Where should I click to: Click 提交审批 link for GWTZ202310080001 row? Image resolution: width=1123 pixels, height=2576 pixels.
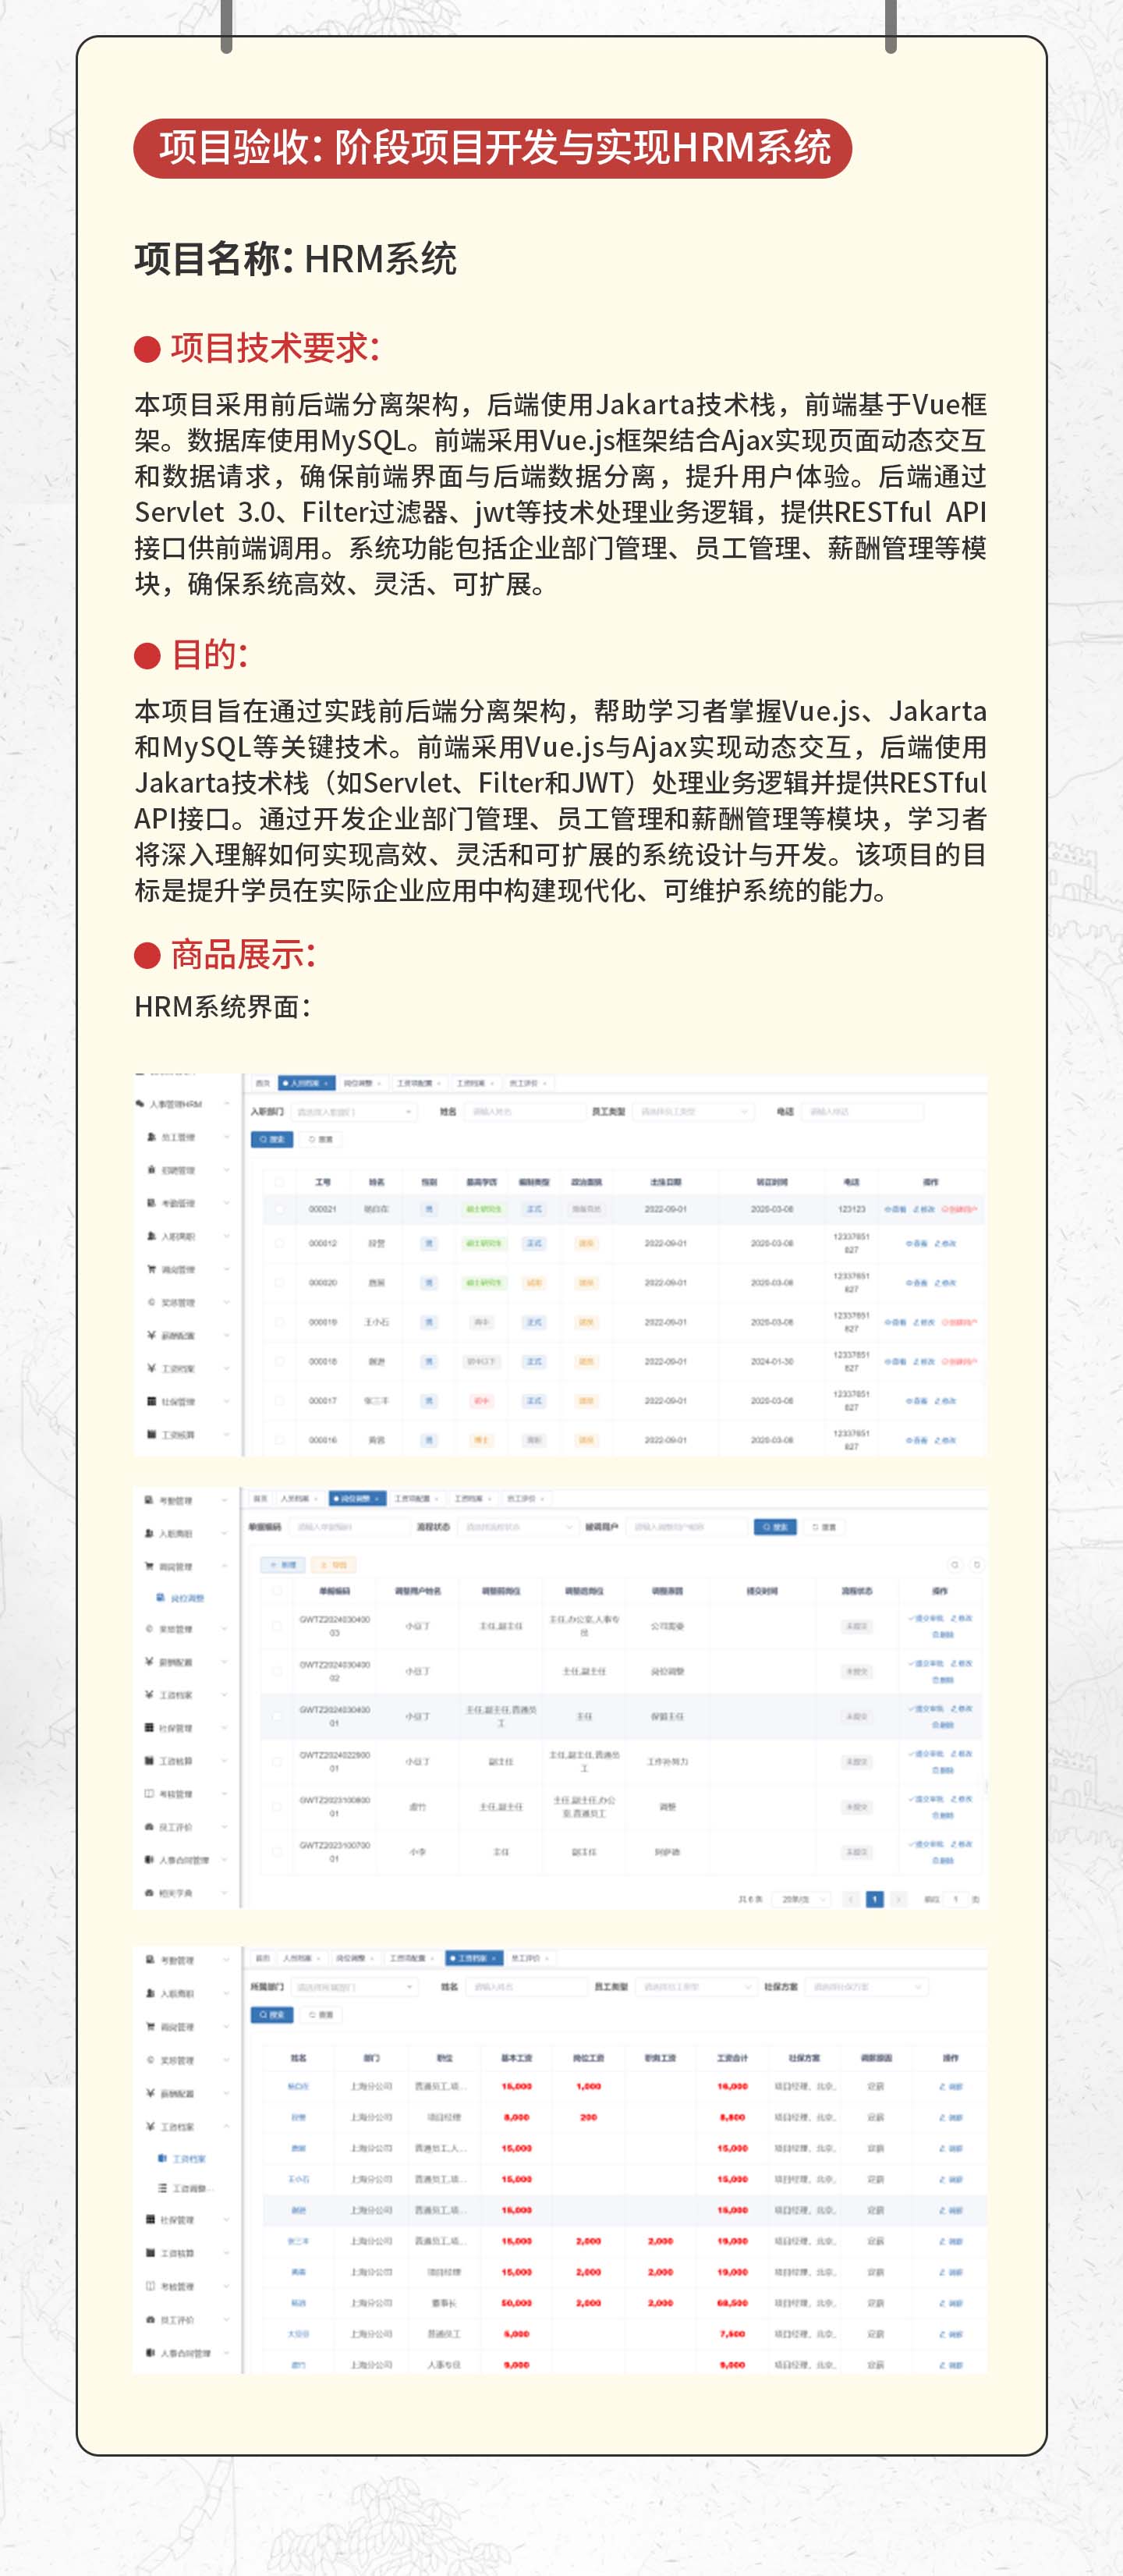tap(926, 1798)
